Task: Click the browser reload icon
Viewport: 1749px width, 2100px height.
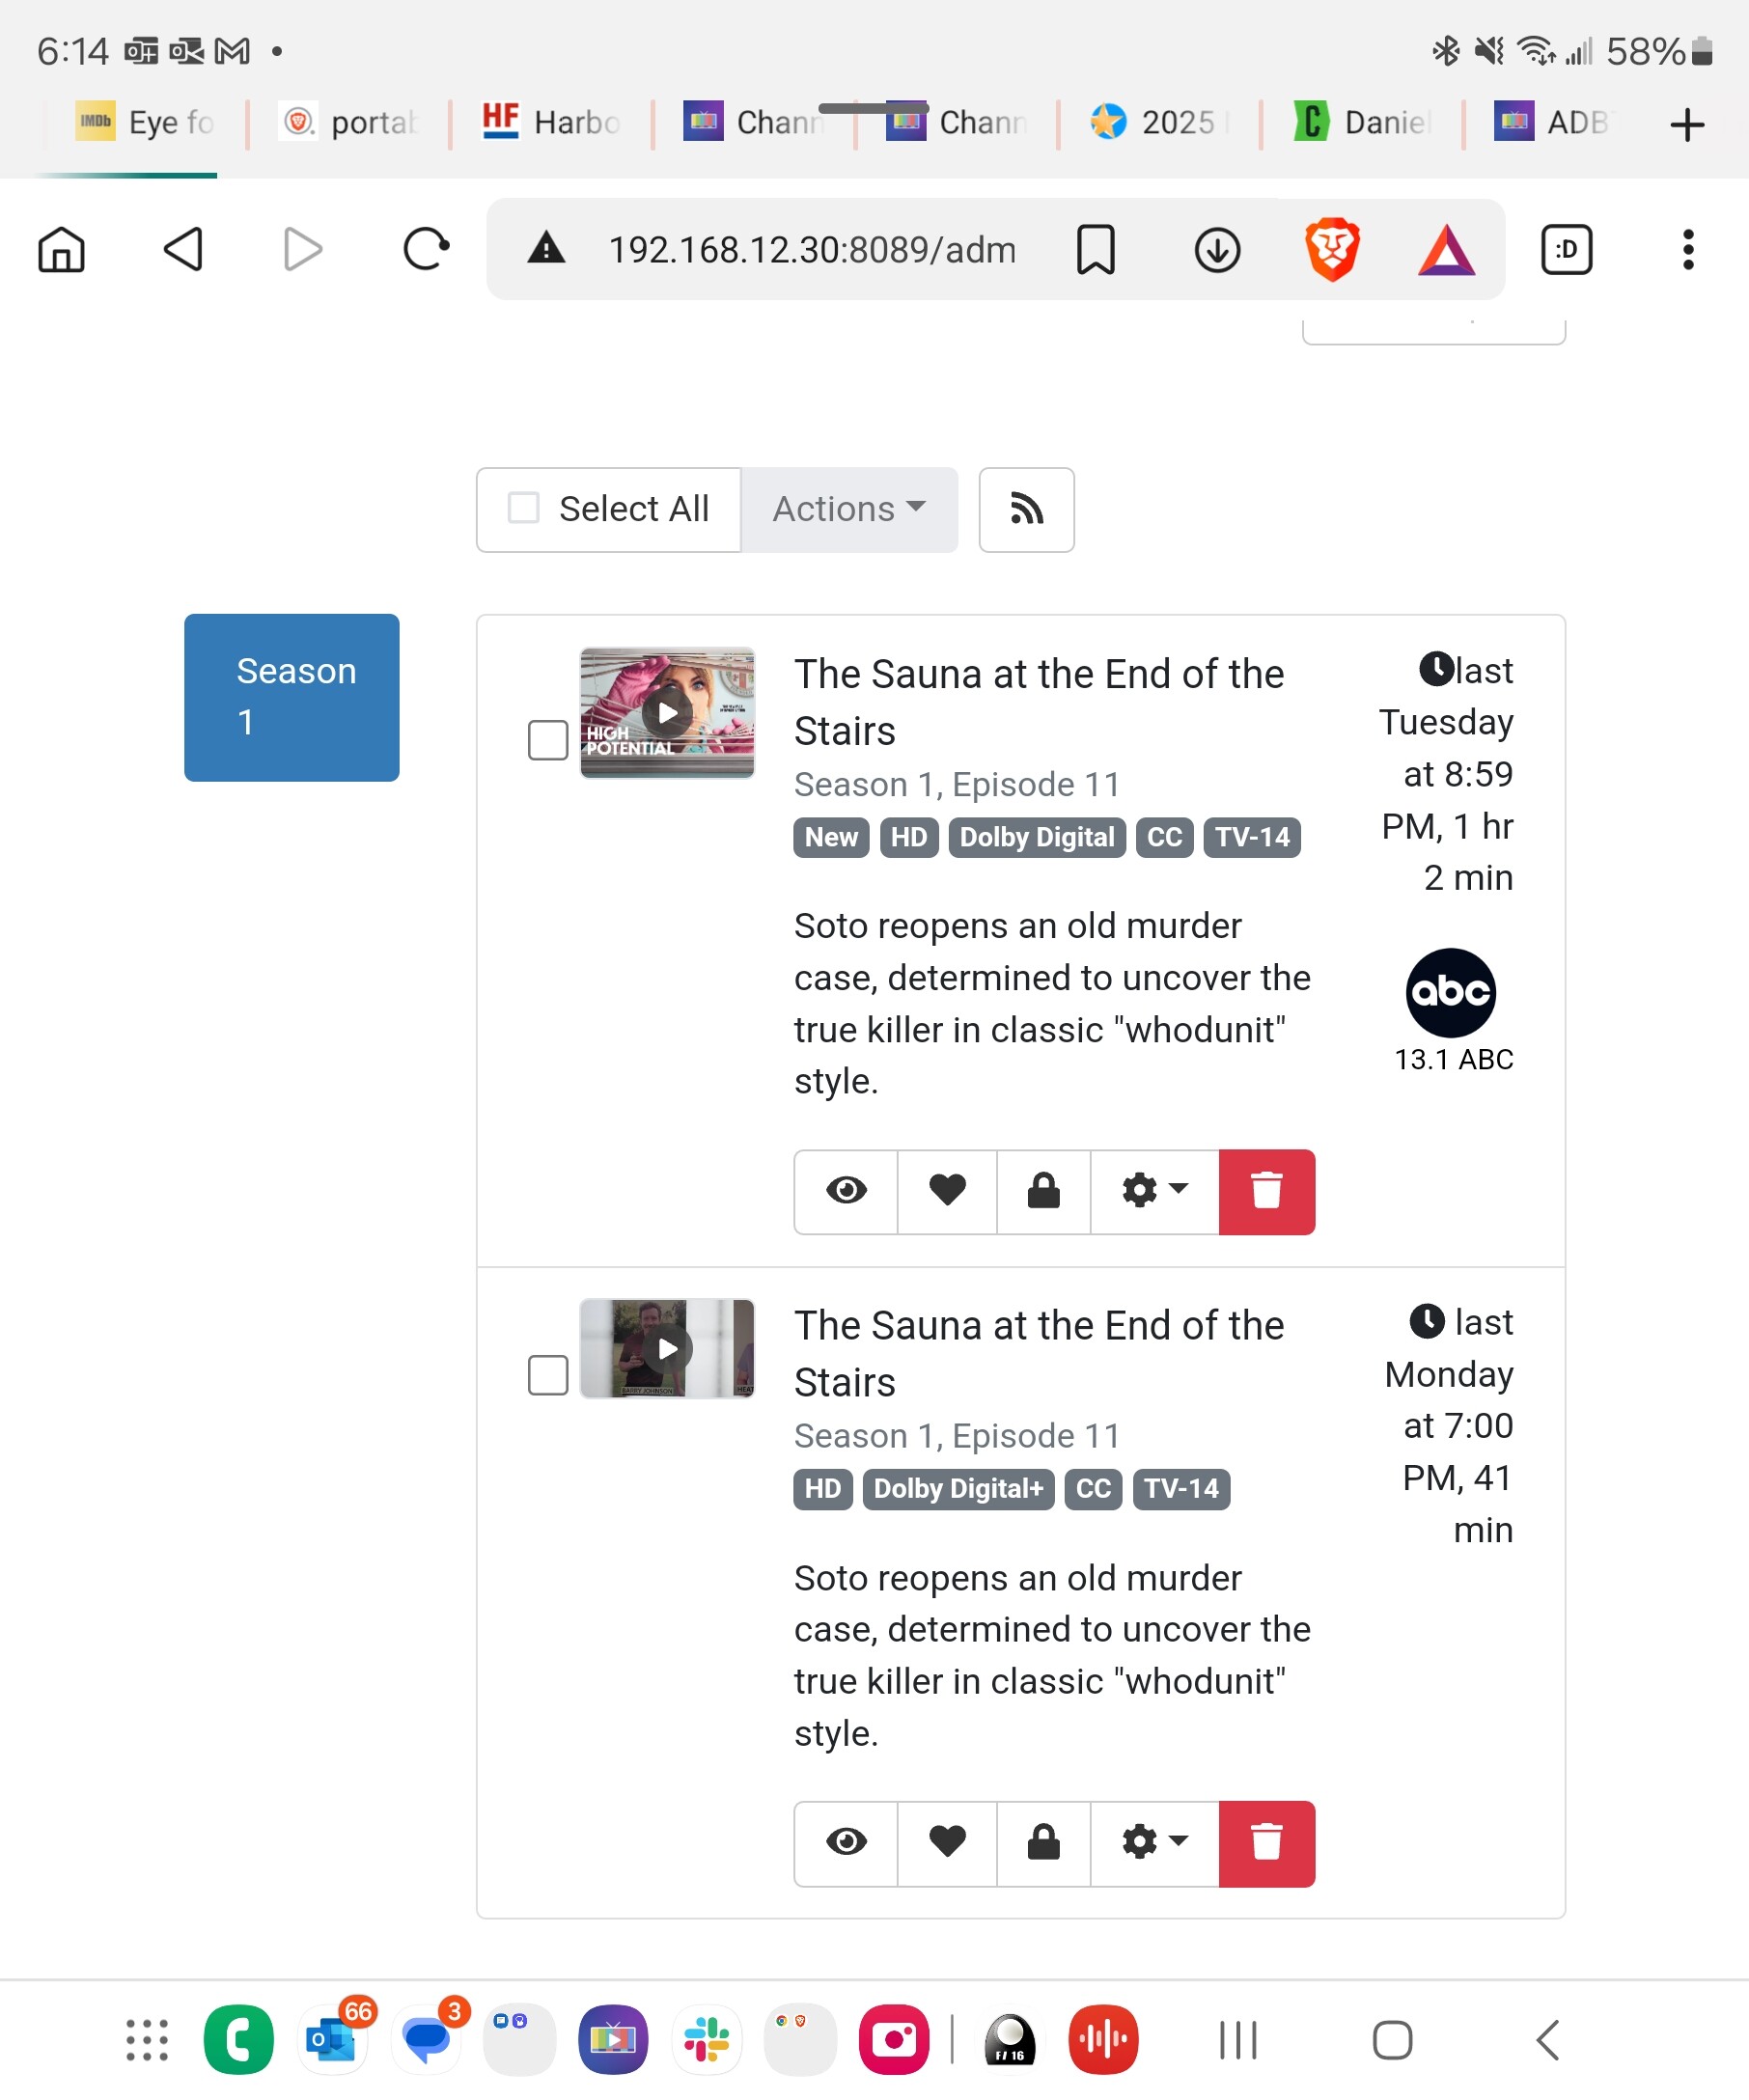Action: [426, 250]
